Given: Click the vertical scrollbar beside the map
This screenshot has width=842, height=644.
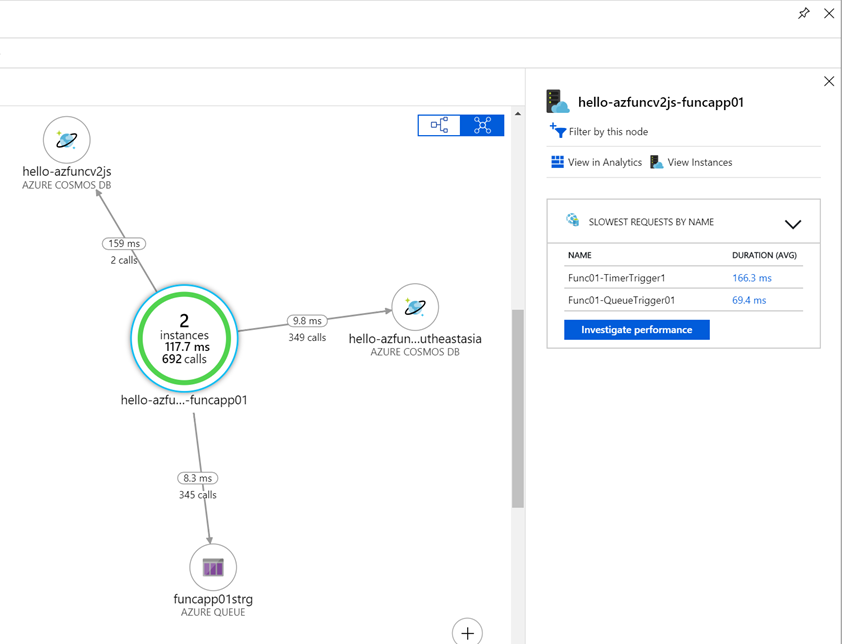Looking at the screenshot, I should click(516, 410).
